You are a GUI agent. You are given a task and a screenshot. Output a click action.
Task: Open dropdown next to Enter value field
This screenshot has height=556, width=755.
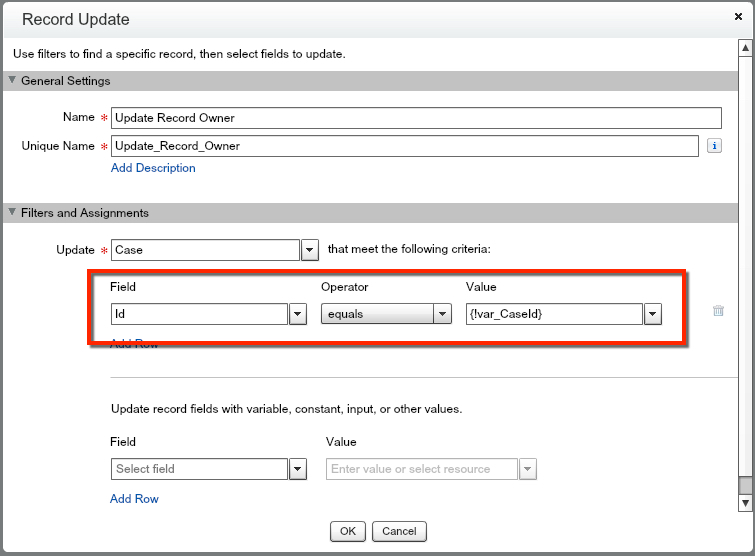tap(528, 469)
